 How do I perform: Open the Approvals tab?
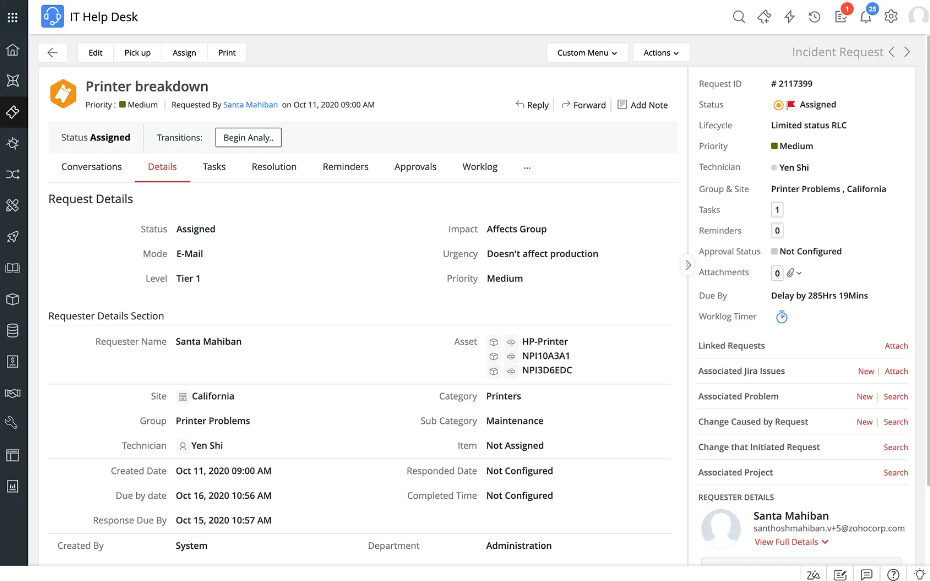coord(415,167)
